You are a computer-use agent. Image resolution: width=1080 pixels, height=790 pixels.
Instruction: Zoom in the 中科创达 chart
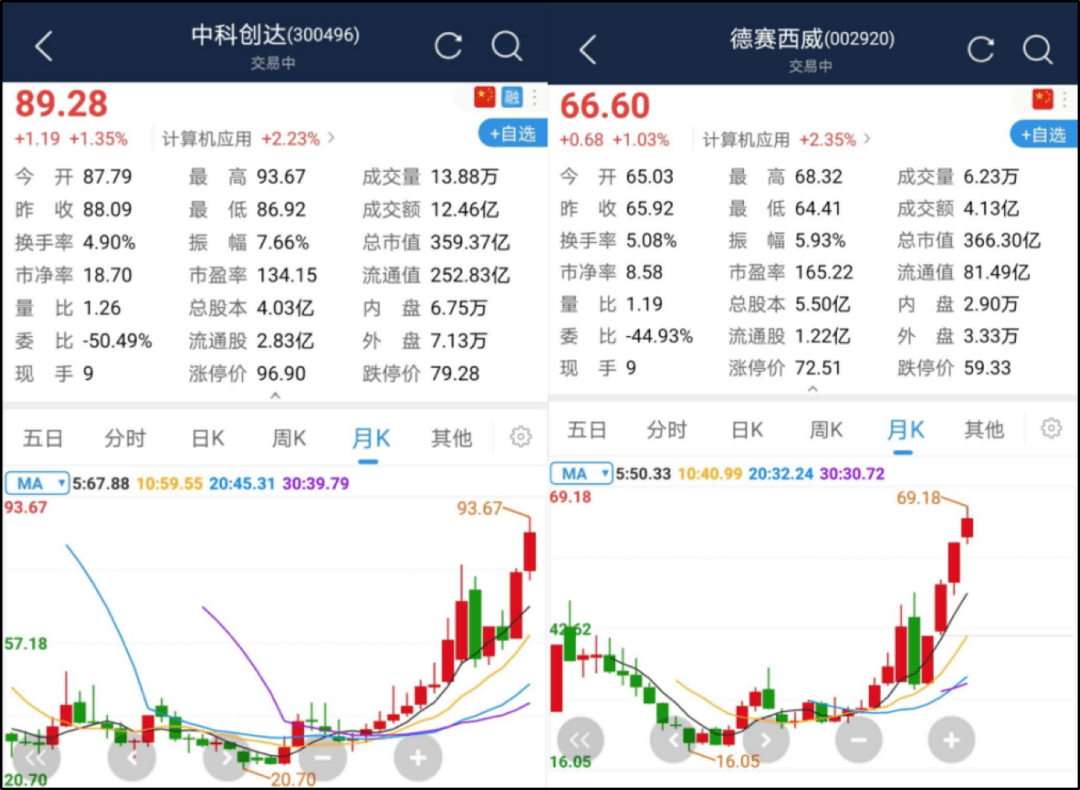(417, 758)
